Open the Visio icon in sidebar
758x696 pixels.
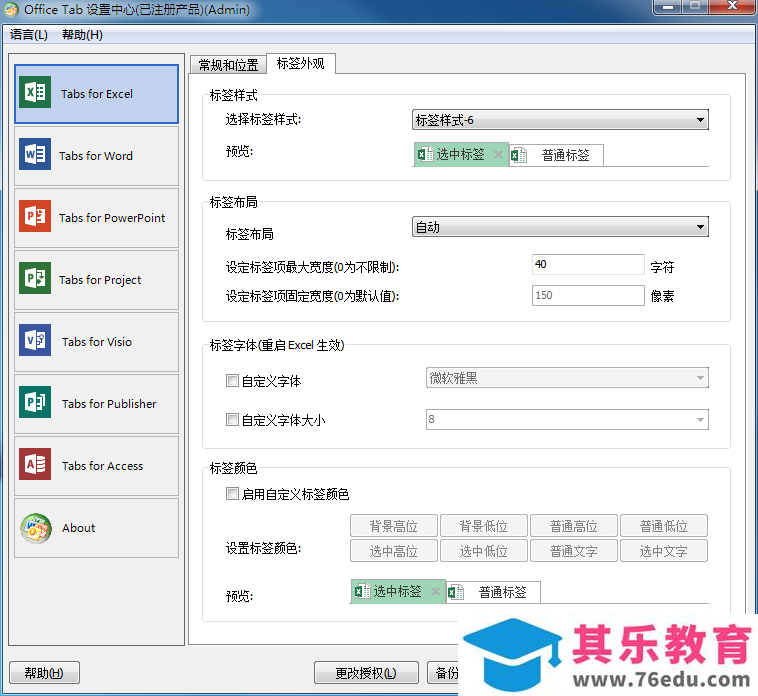pyautogui.click(x=35, y=340)
